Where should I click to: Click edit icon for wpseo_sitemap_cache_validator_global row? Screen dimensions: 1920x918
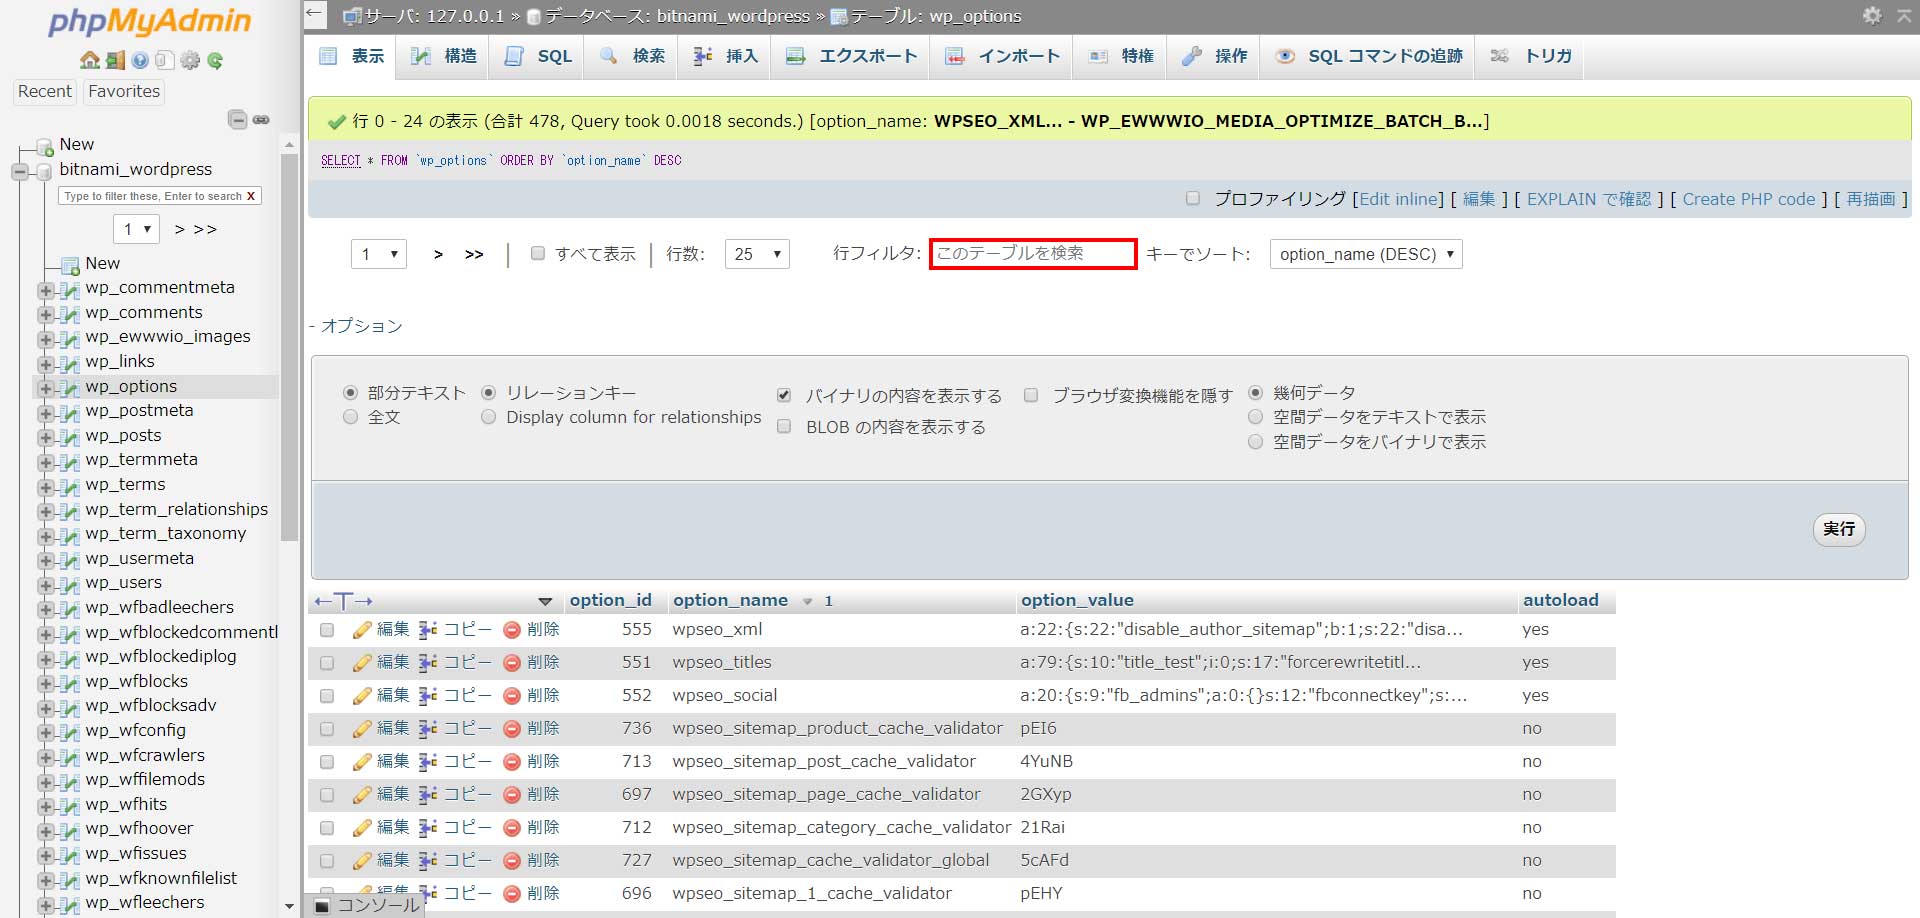click(362, 860)
